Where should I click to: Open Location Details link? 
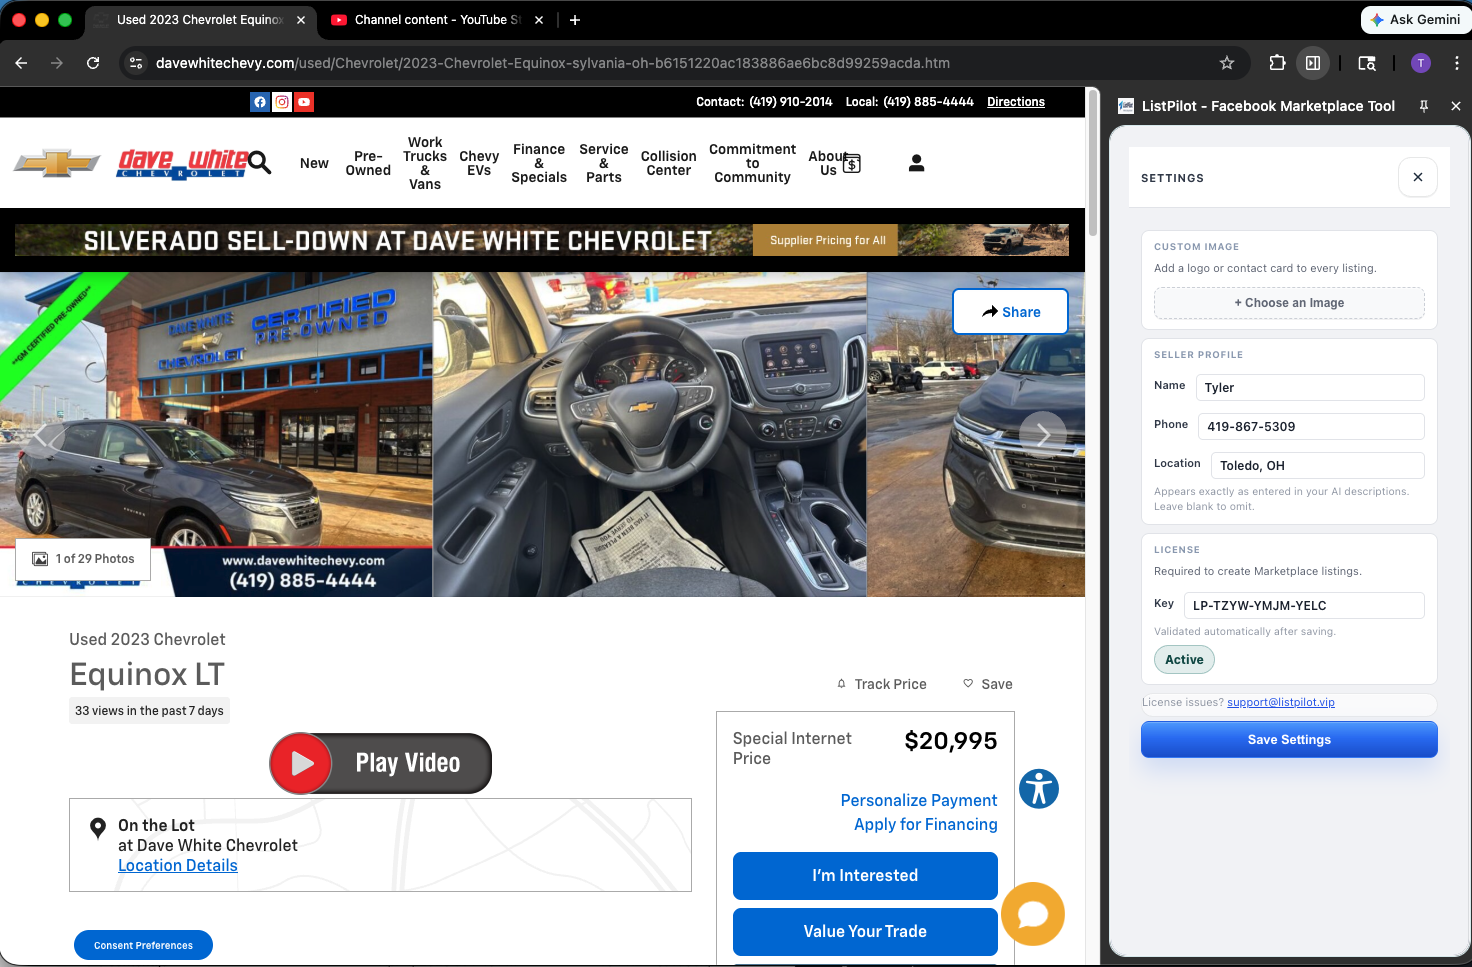pyautogui.click(x=178, y=866)
